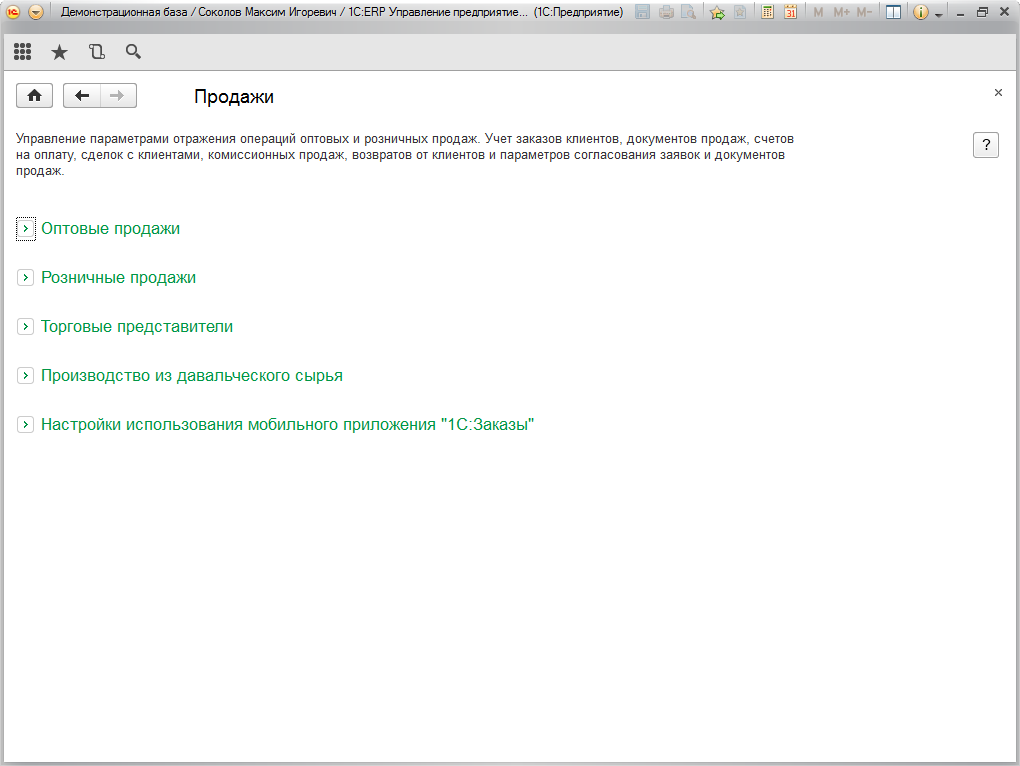The width and height of the screenshot is (1020, 766).
Task: Minimize the application window
Action: point(960,12)
